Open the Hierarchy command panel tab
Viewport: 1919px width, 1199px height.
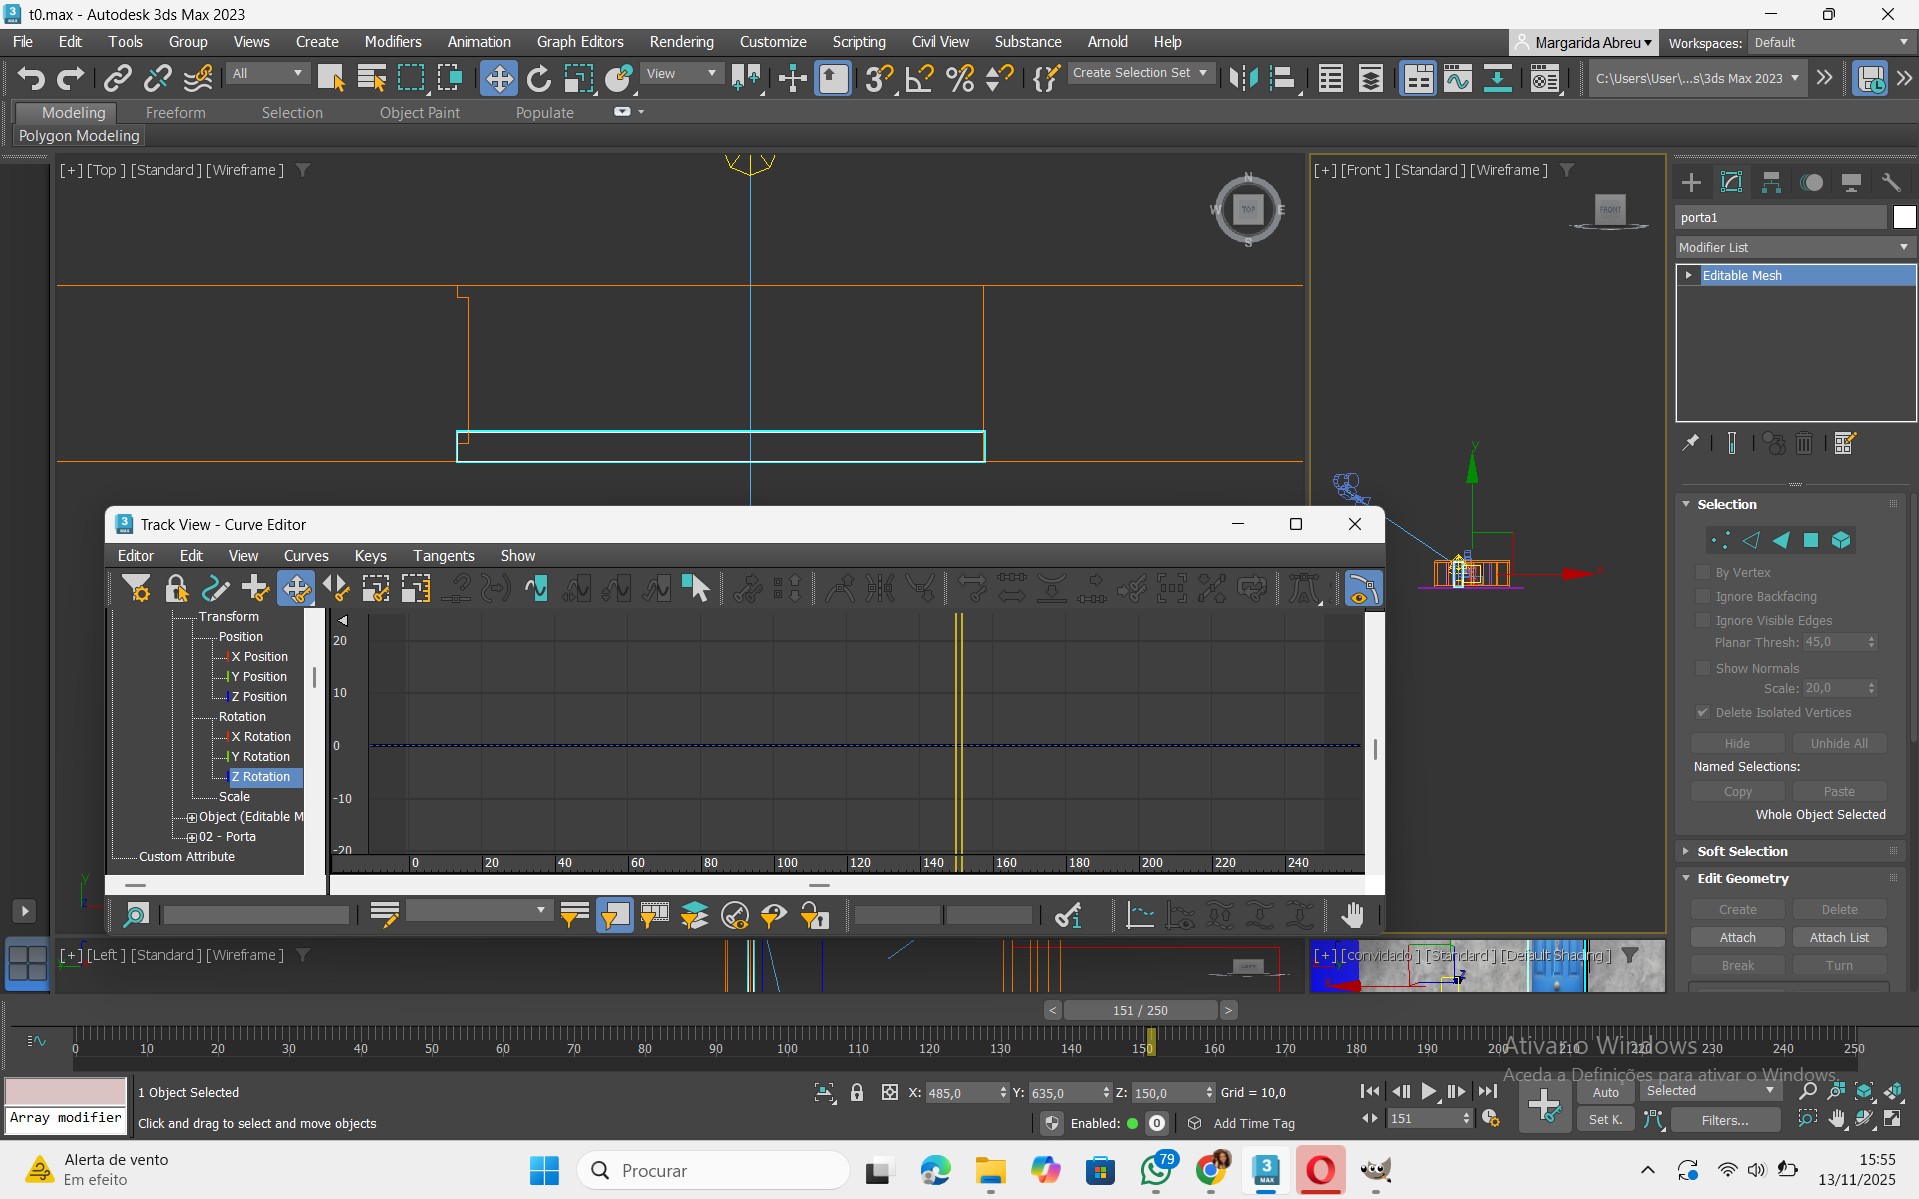pyautogui.click(x=1771, y=182)
